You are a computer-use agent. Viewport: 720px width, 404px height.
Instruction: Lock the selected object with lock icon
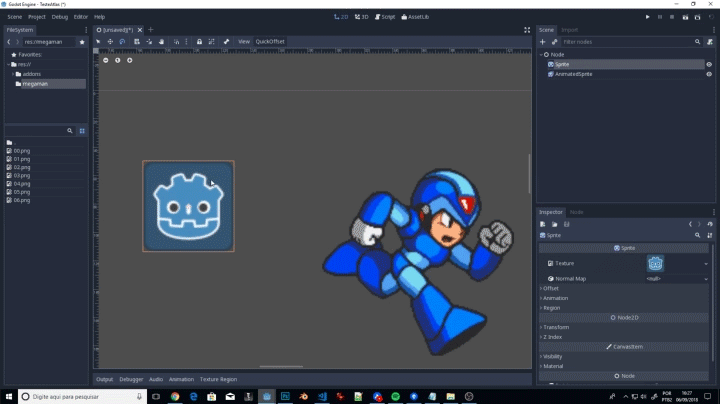pyautogui.click(x=199, y=42)
